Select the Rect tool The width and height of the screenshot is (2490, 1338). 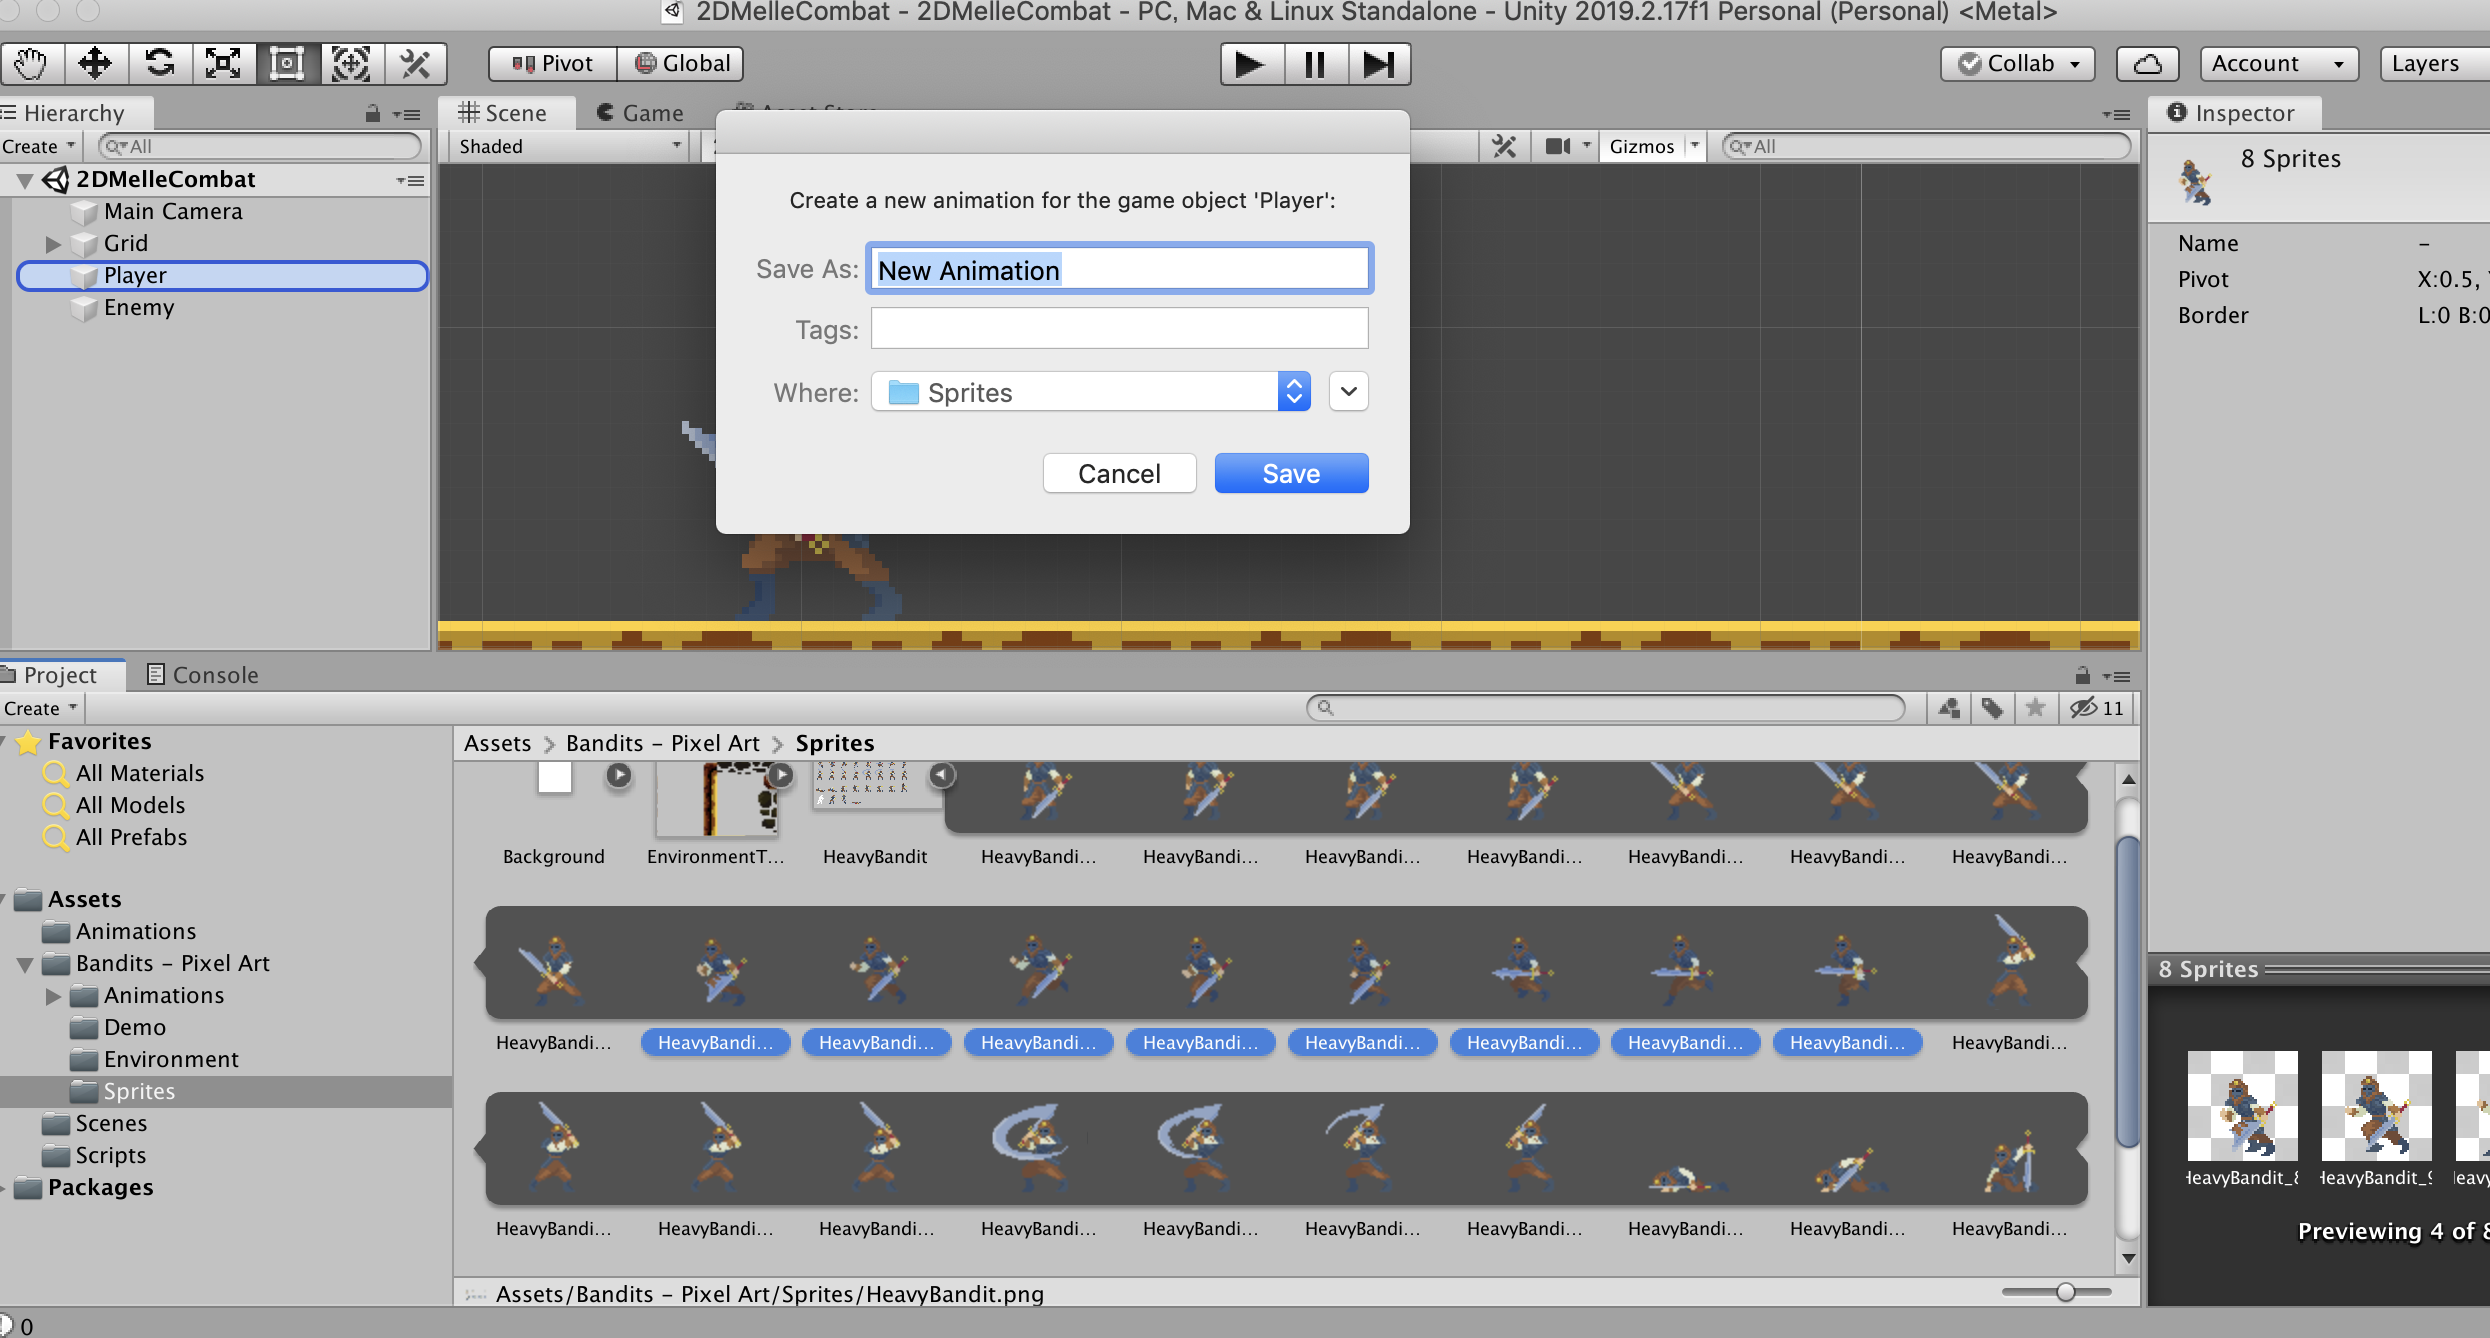coord(287,64)
